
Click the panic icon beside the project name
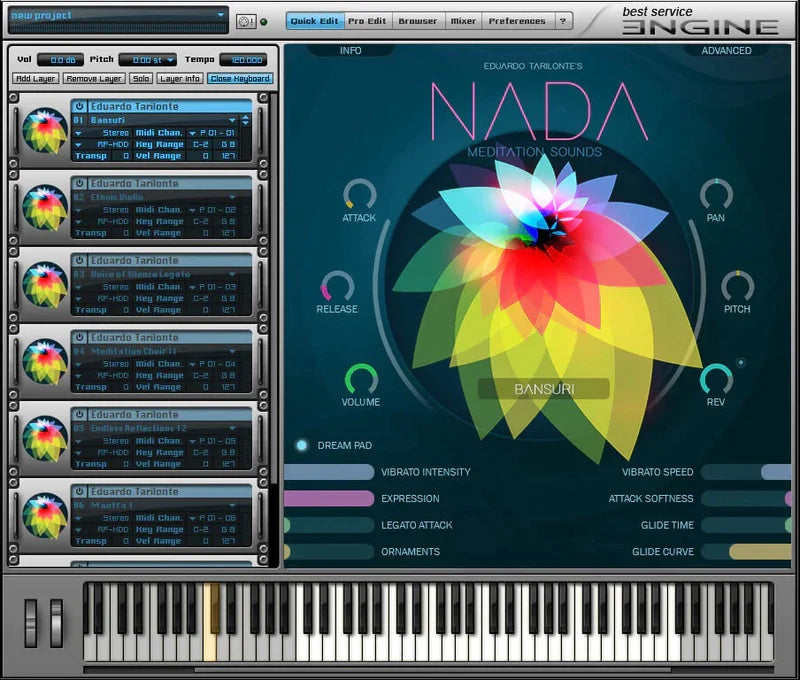(x=246, y=21)
